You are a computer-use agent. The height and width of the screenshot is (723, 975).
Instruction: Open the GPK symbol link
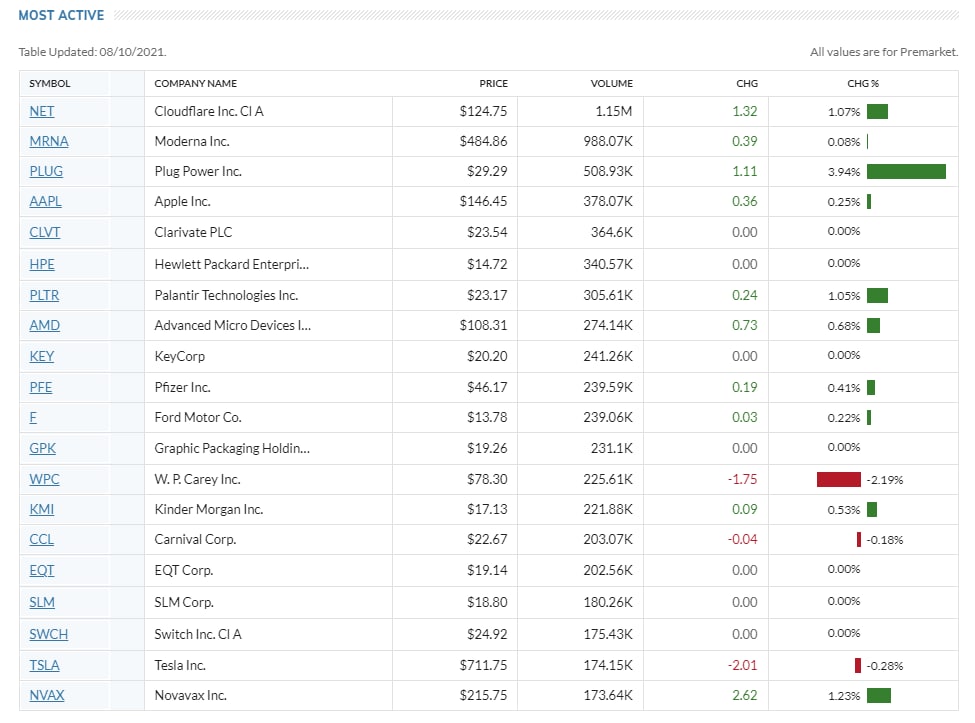pyautogui.click(x=42, y=448)
